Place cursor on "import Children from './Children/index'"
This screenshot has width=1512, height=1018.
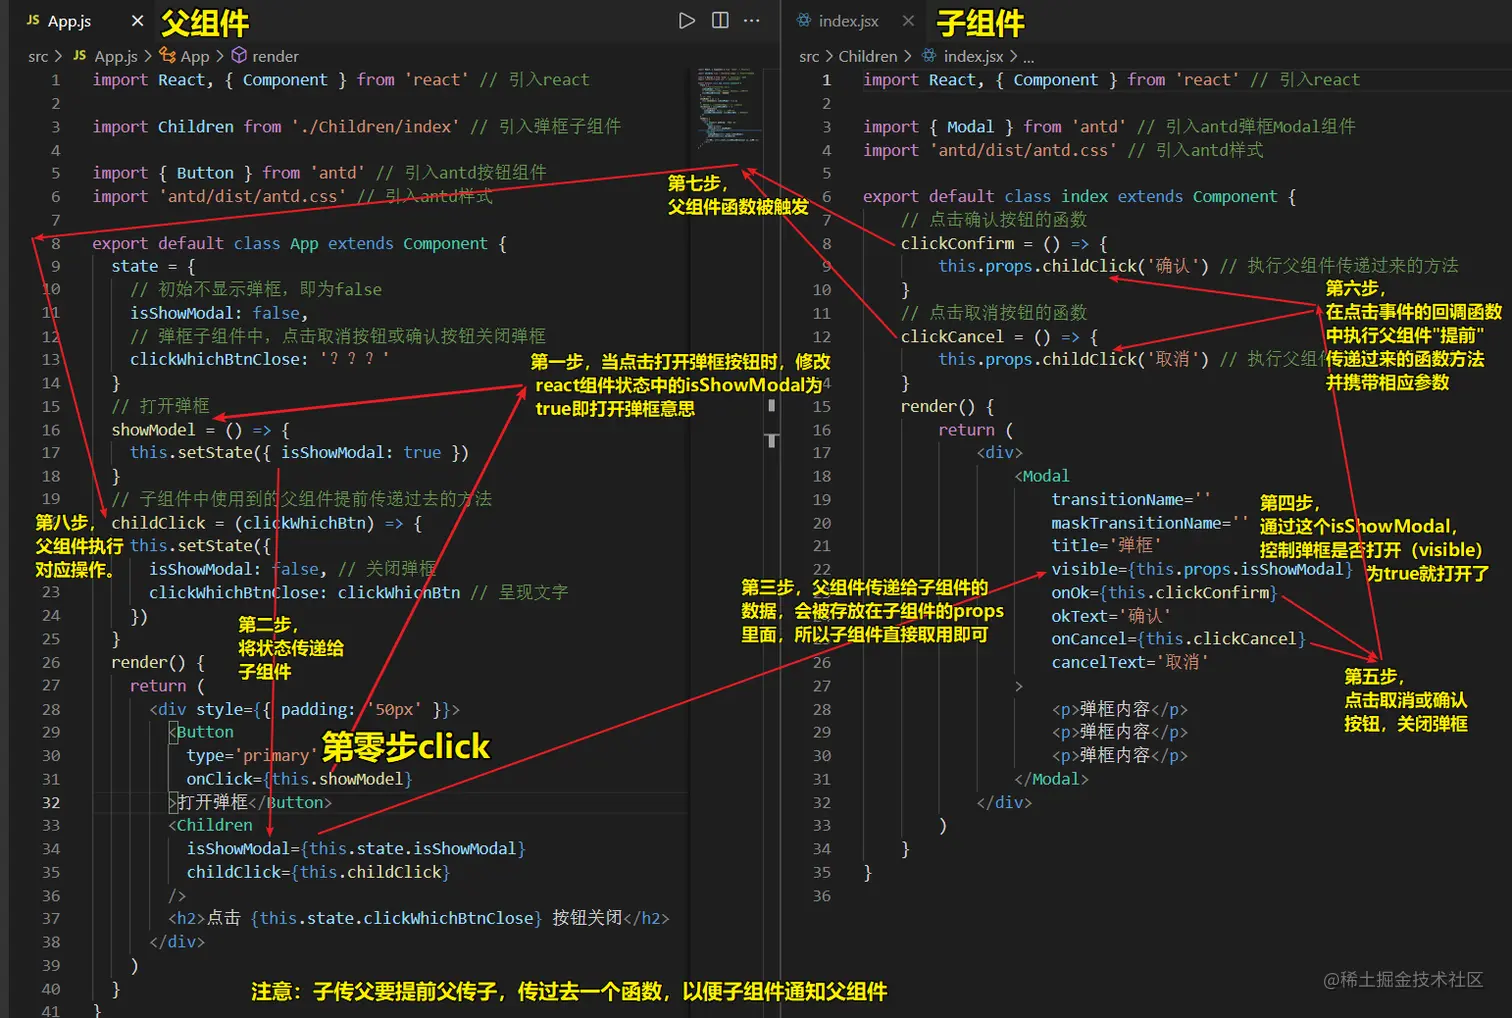pos(276,126)
